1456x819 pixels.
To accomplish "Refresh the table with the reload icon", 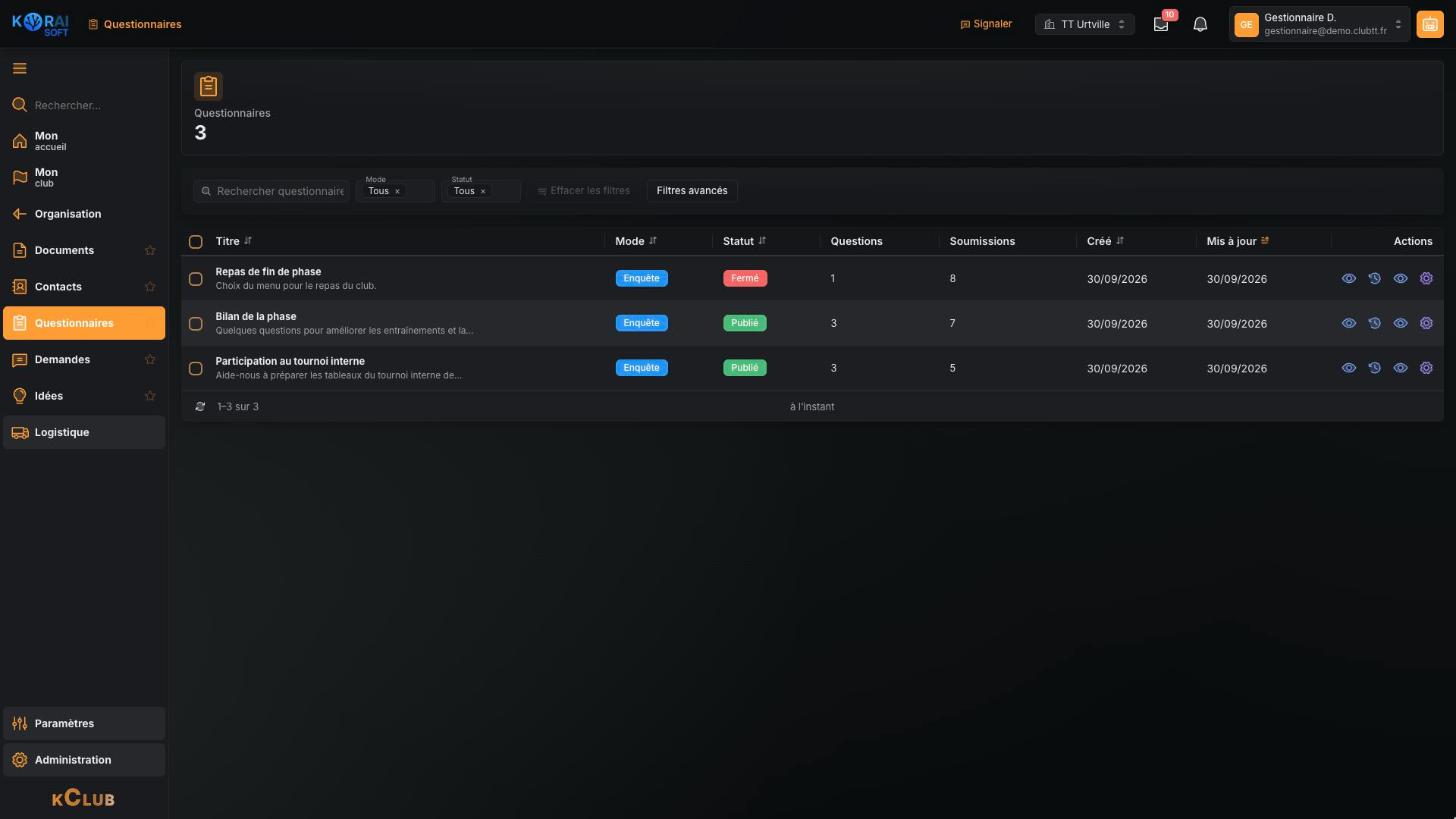I will tap(200, 407).
